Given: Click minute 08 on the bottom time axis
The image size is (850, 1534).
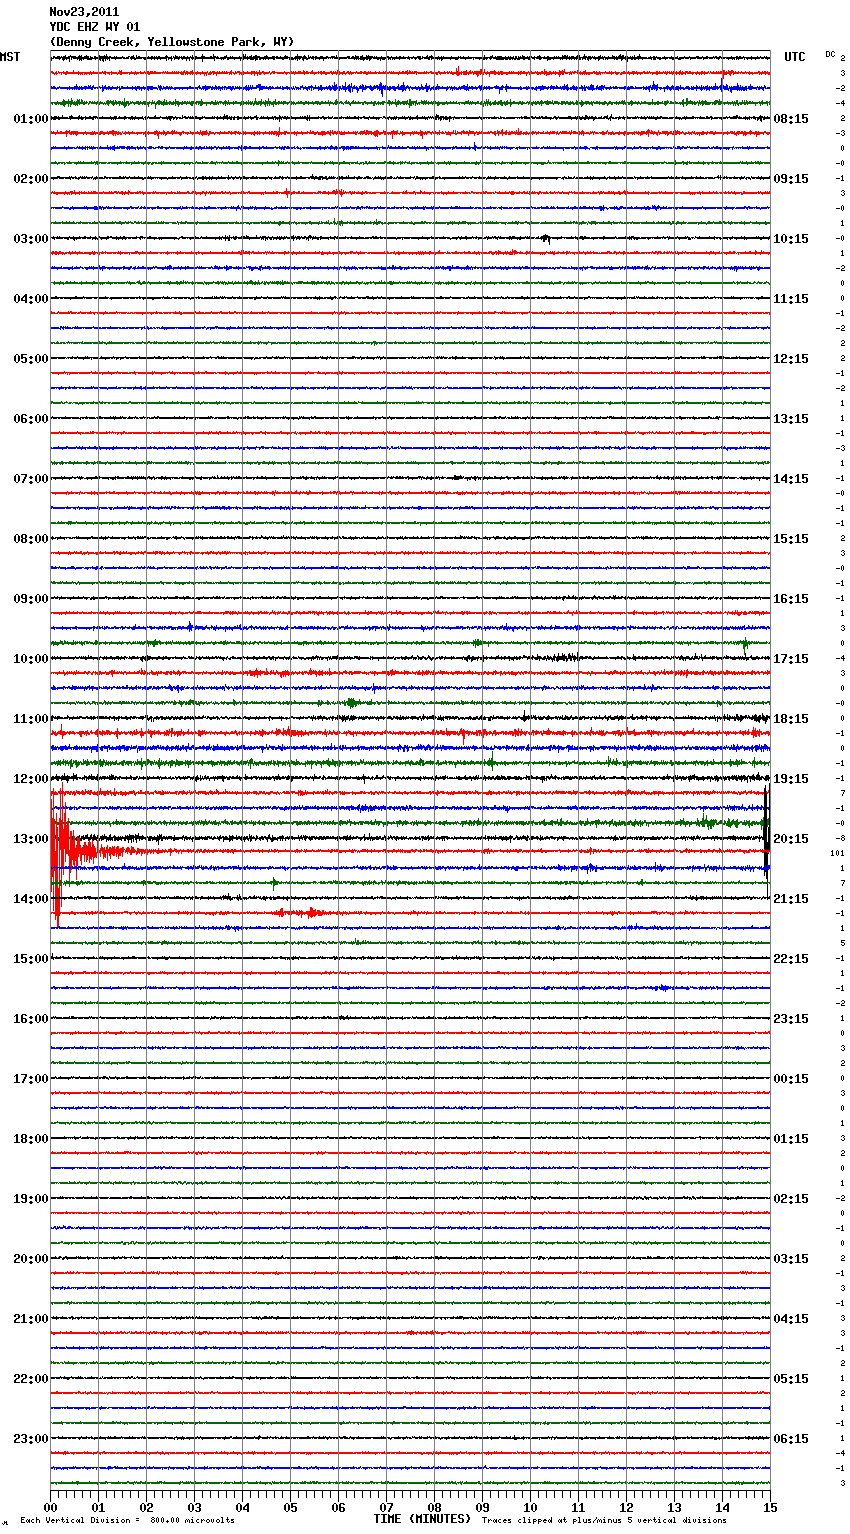Looking at the screenshot, I should [434, 1507].
